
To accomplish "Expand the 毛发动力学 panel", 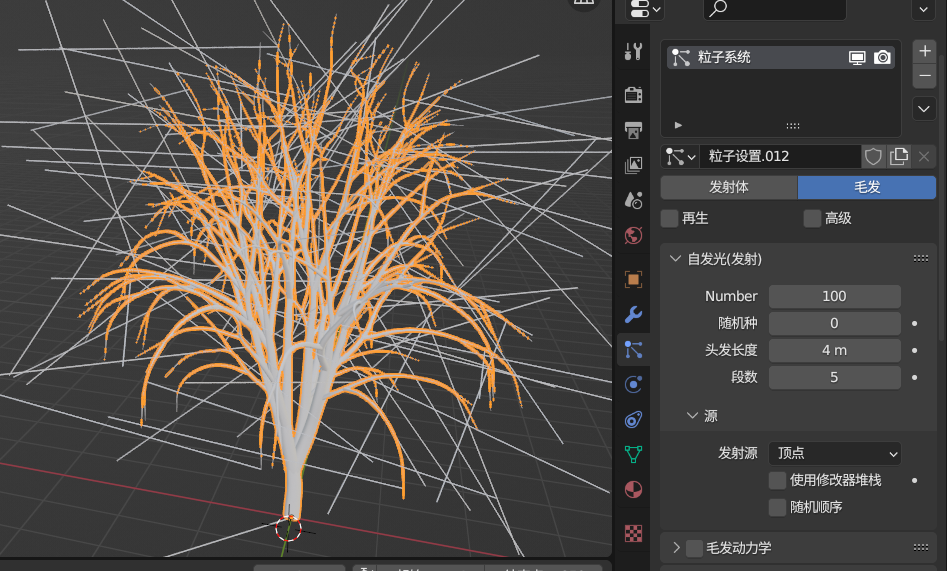I will (x=676, y=548).
